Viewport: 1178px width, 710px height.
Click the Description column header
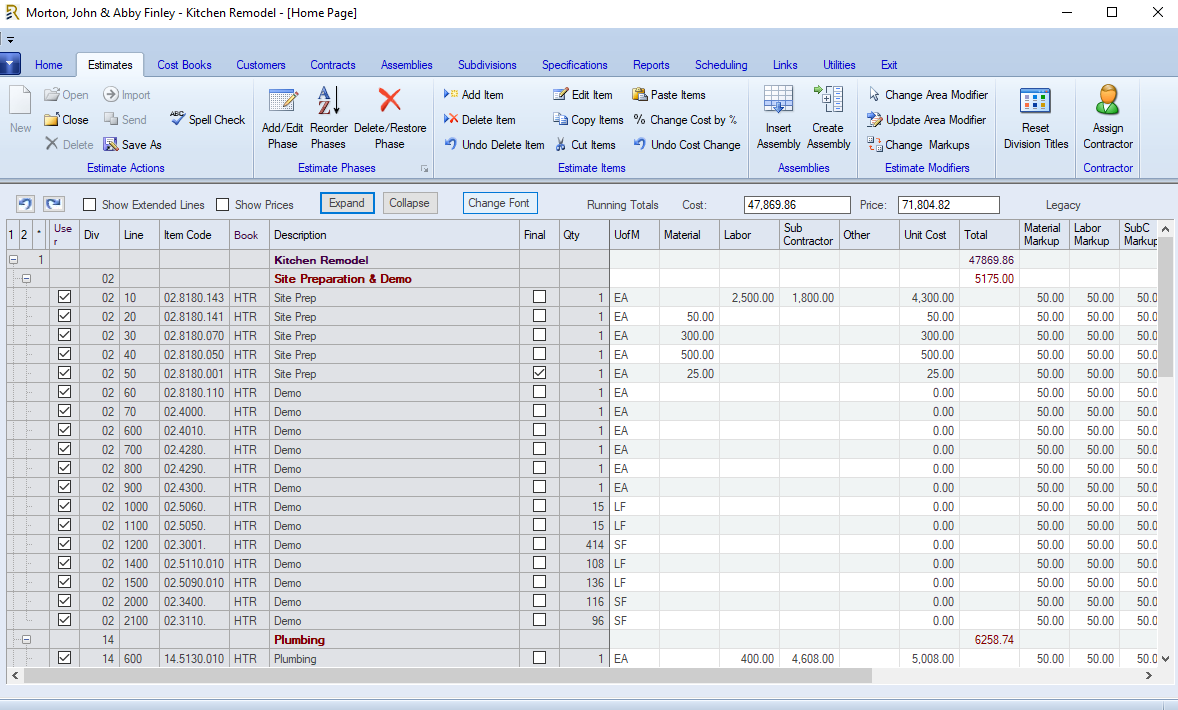[394, 234]
